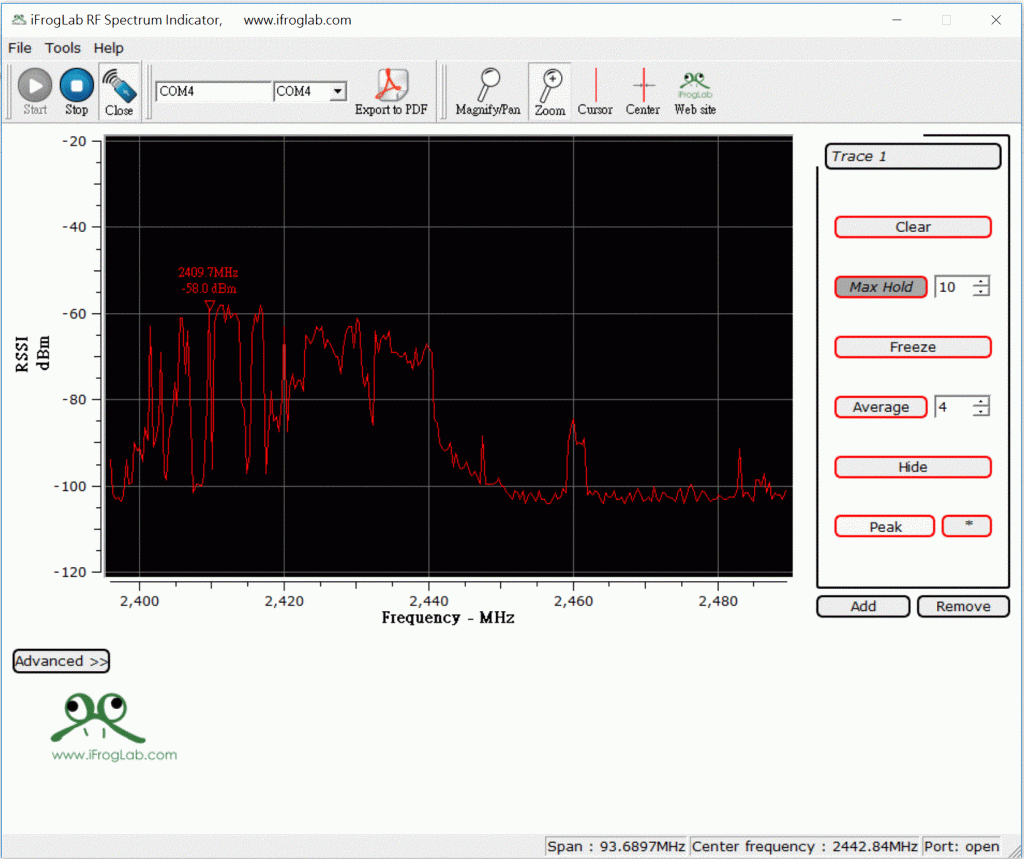Increase the Max Hold count
Image resolution: width=1024 pixels, height=859 pixels.
click(981, 282)
